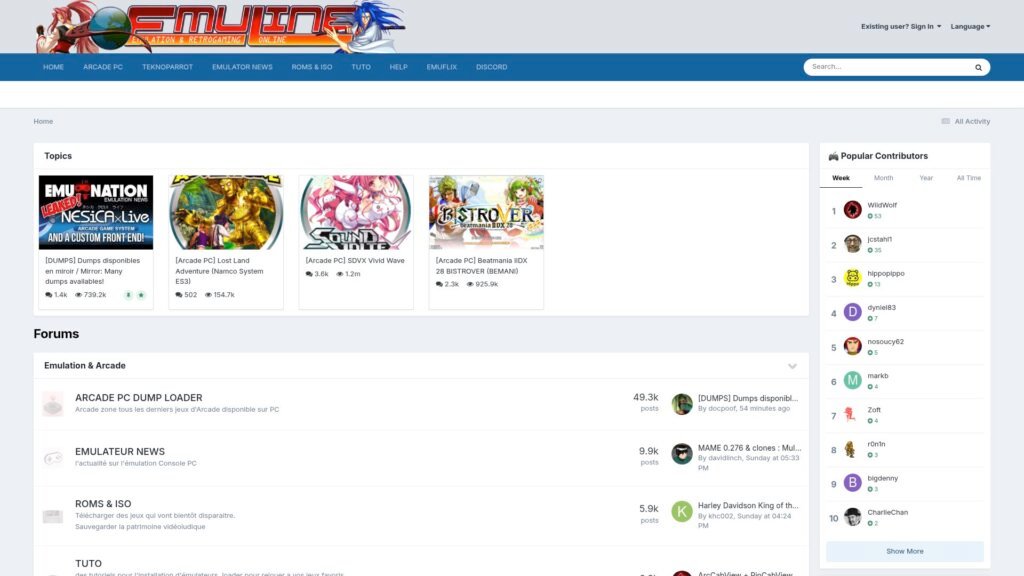Open dyniel83's letter D avatar
Image resolution: width=1024 pixels, height=576 pixels.
coord(852,312)
